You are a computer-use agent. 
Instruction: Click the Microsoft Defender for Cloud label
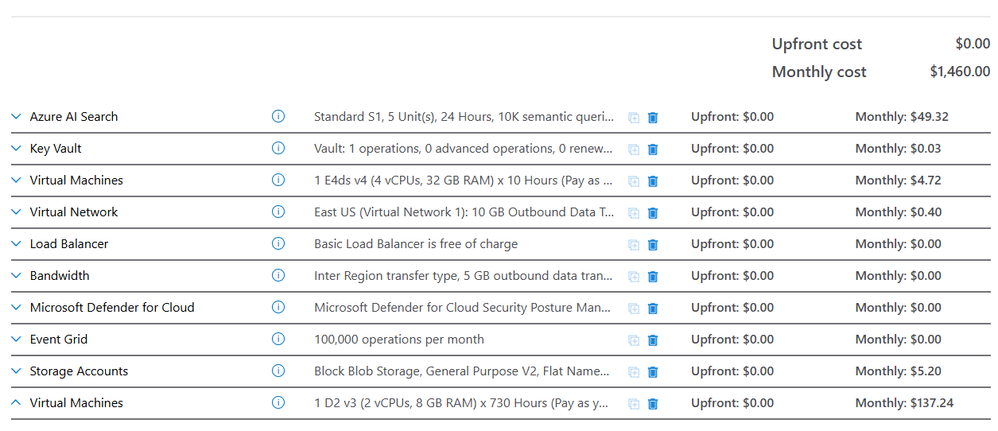point(112,308)
